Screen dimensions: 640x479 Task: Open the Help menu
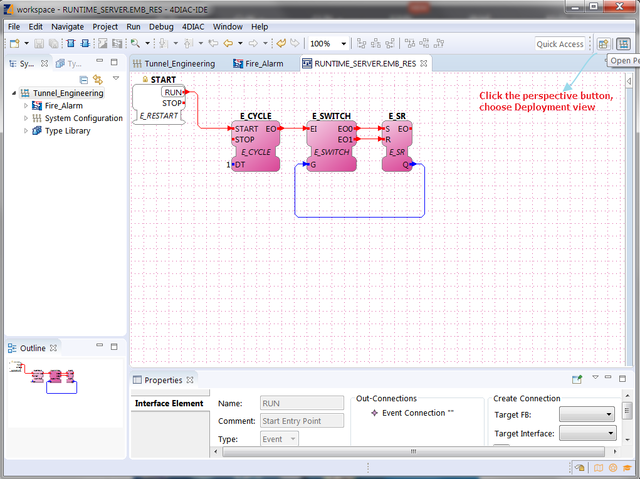click(260, 27)
